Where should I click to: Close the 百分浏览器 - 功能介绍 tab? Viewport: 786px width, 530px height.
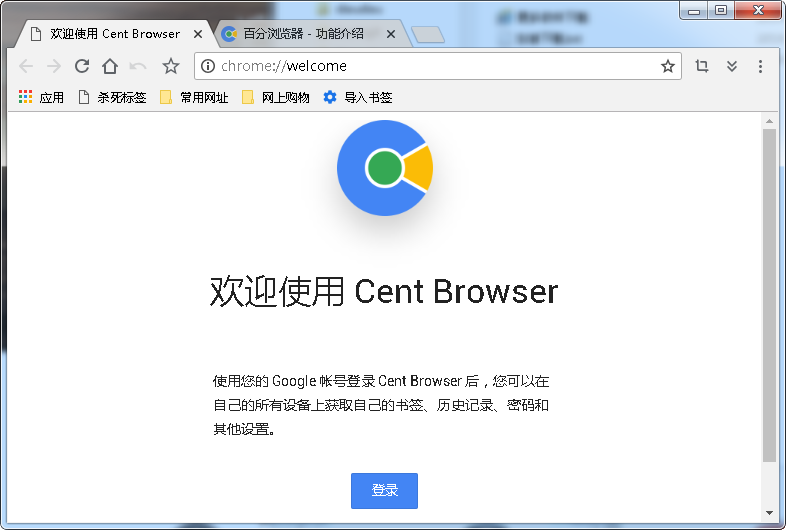coord(391,34)
